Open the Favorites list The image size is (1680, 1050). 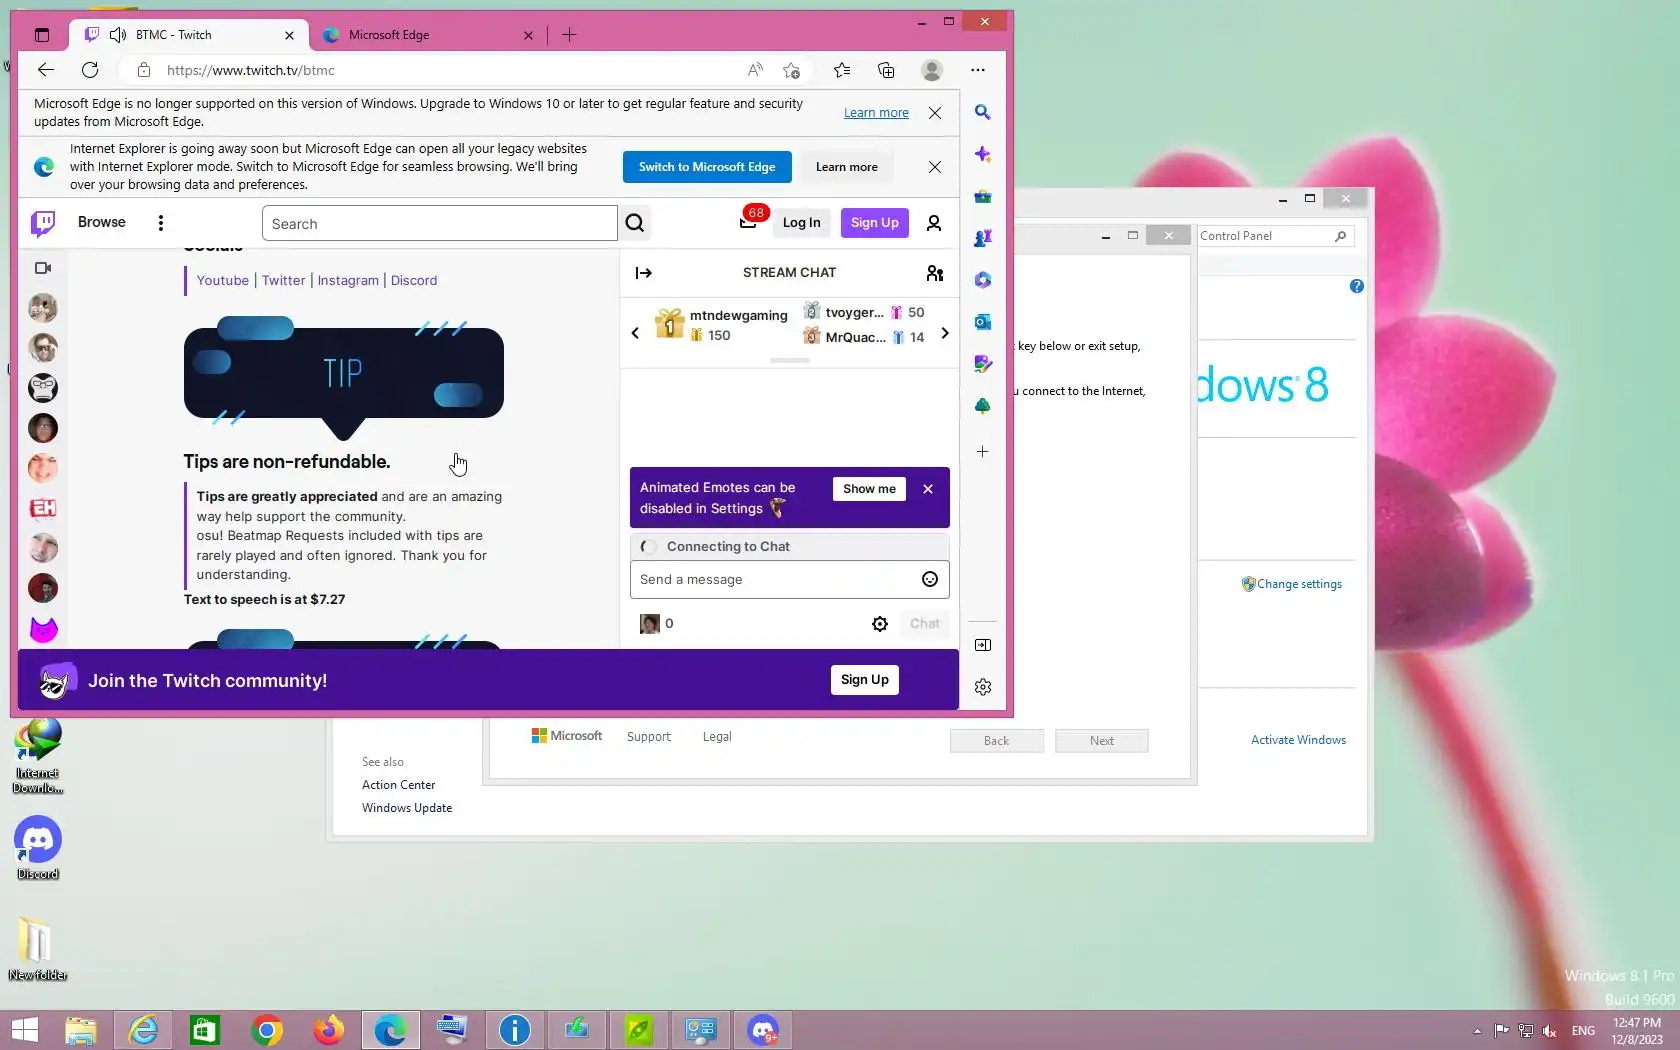(x=842, y=70)
